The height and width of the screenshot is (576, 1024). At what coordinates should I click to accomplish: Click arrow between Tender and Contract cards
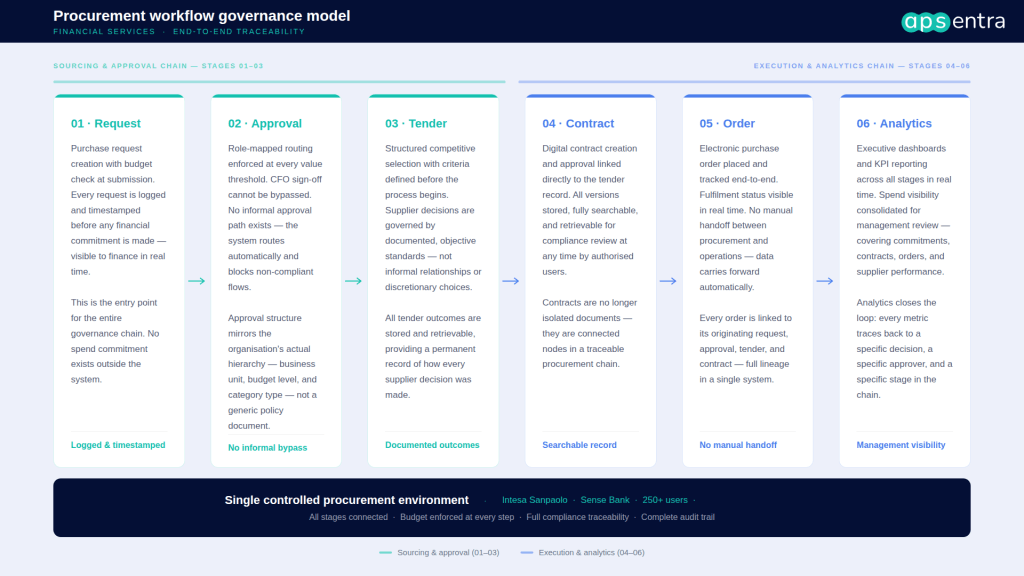point(511,281)
